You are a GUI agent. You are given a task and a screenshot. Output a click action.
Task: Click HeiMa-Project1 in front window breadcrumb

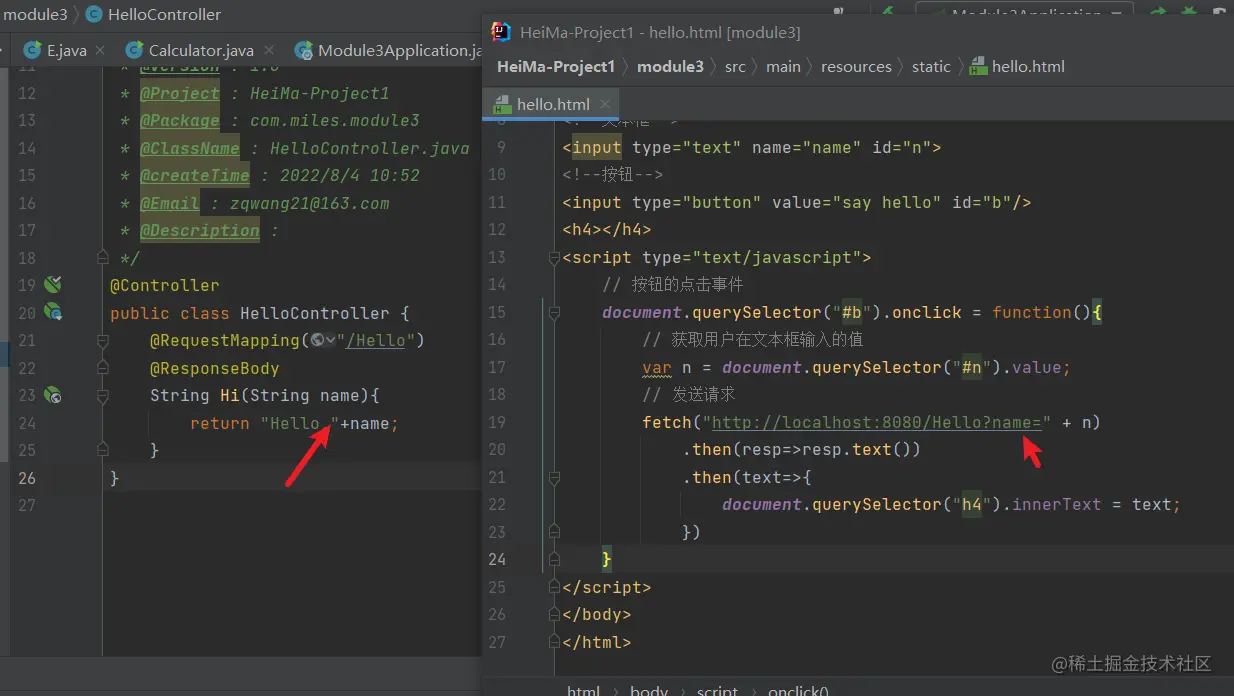556,67
